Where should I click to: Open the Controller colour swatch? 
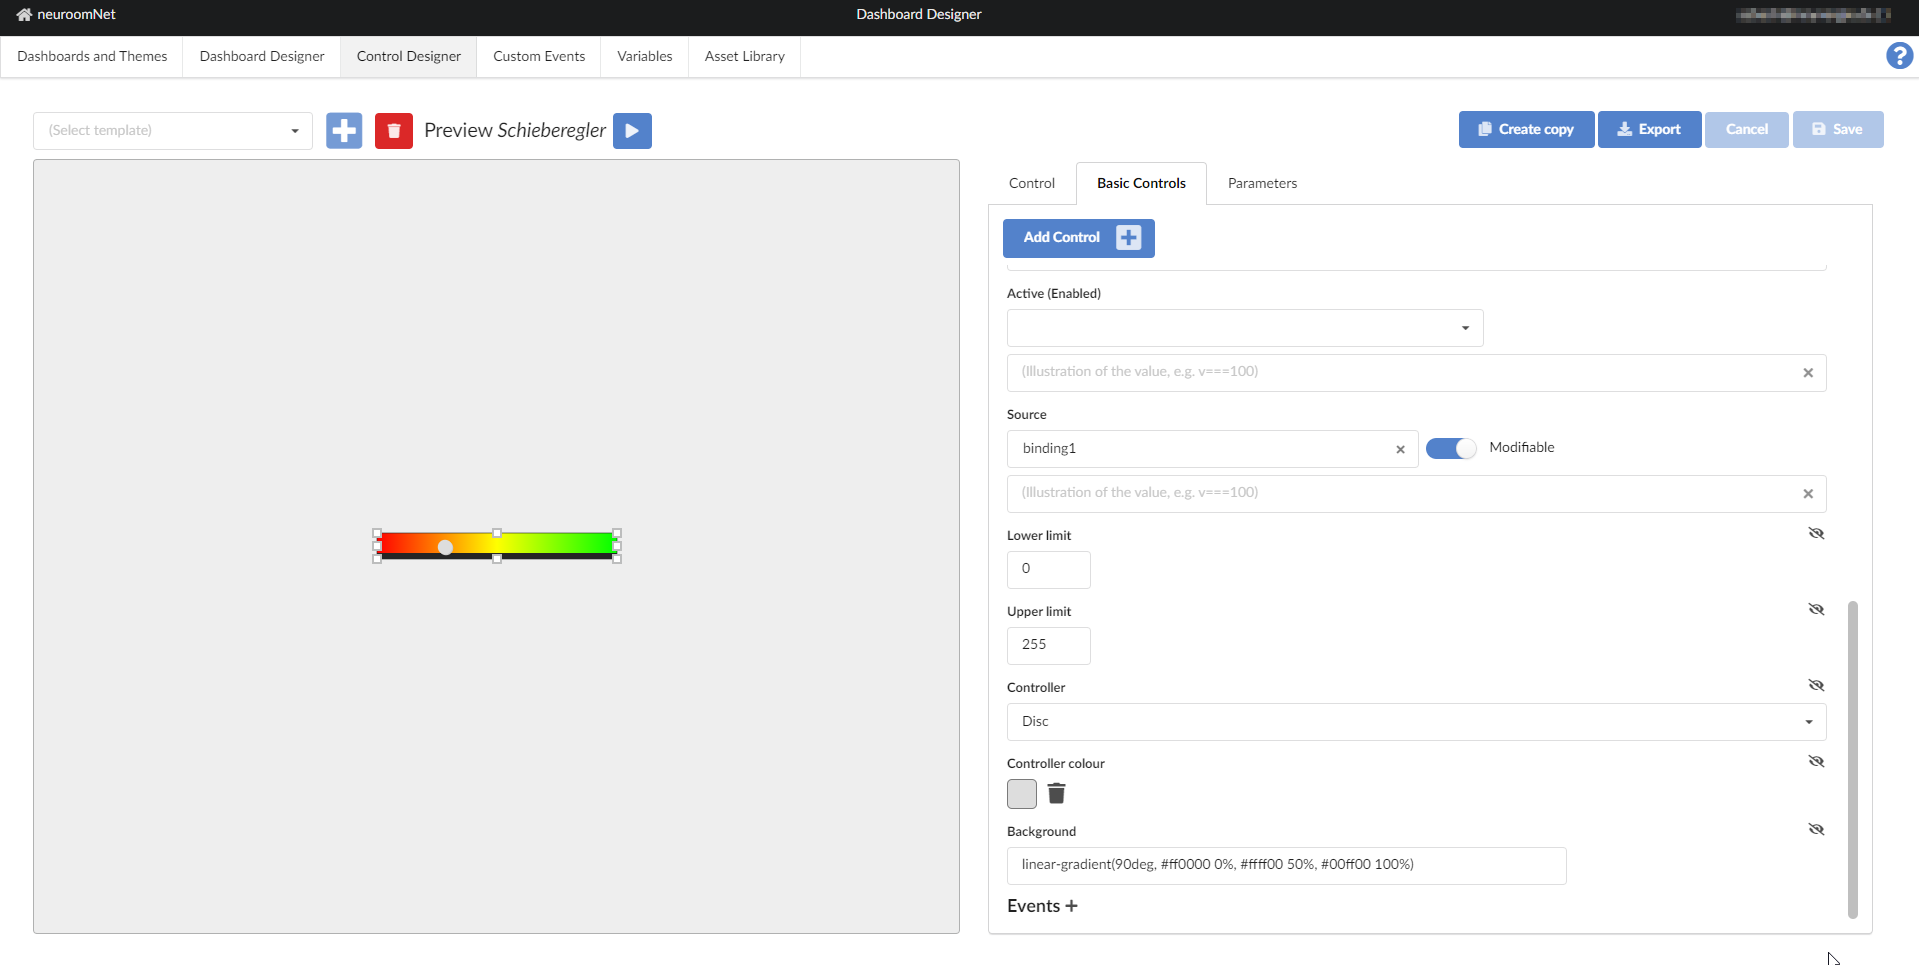click(x=1021, y=793)
